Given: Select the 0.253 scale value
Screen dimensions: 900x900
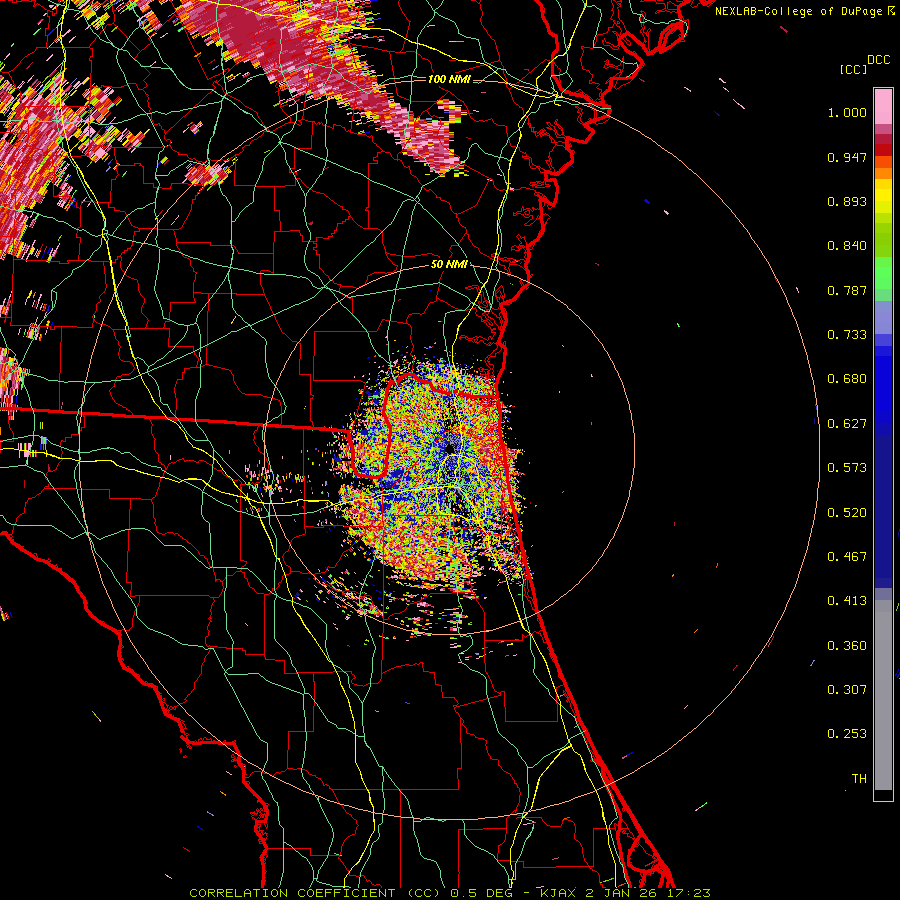Looking at the screenshot, I should pyautogui.click(x=847, y=734).
